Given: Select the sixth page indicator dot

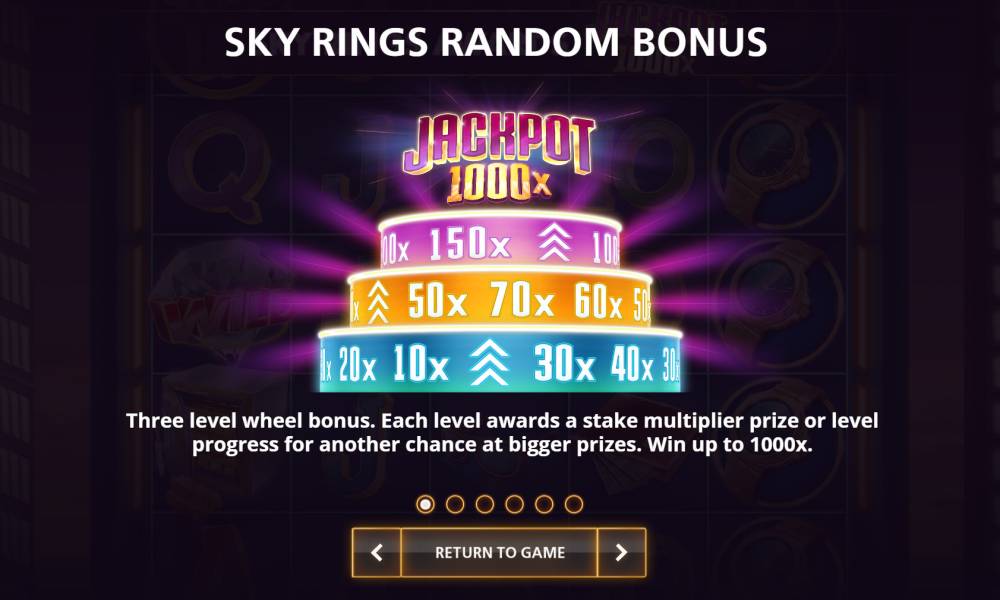Looking at the screenshot, I should tap(574, 504).
